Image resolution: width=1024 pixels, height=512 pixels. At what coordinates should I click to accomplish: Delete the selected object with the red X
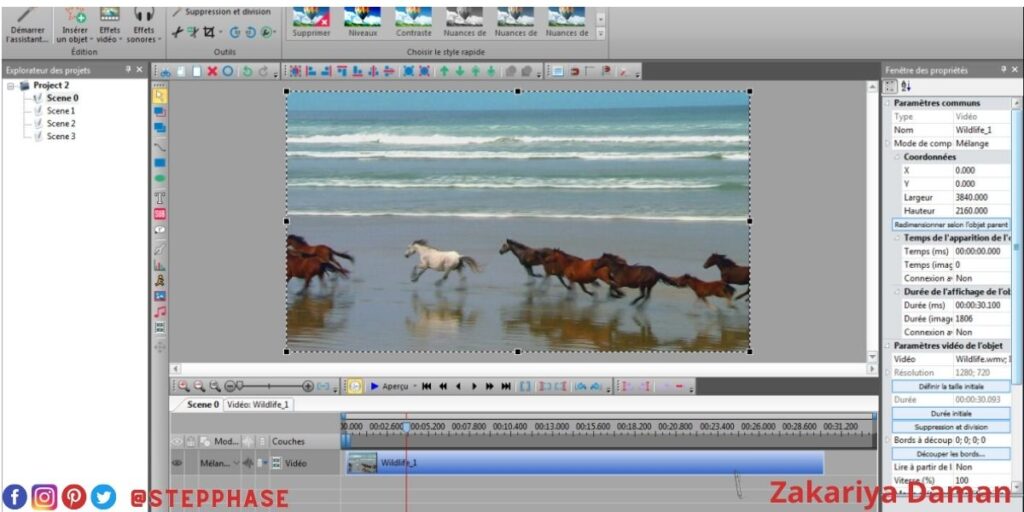coord(212,72)
